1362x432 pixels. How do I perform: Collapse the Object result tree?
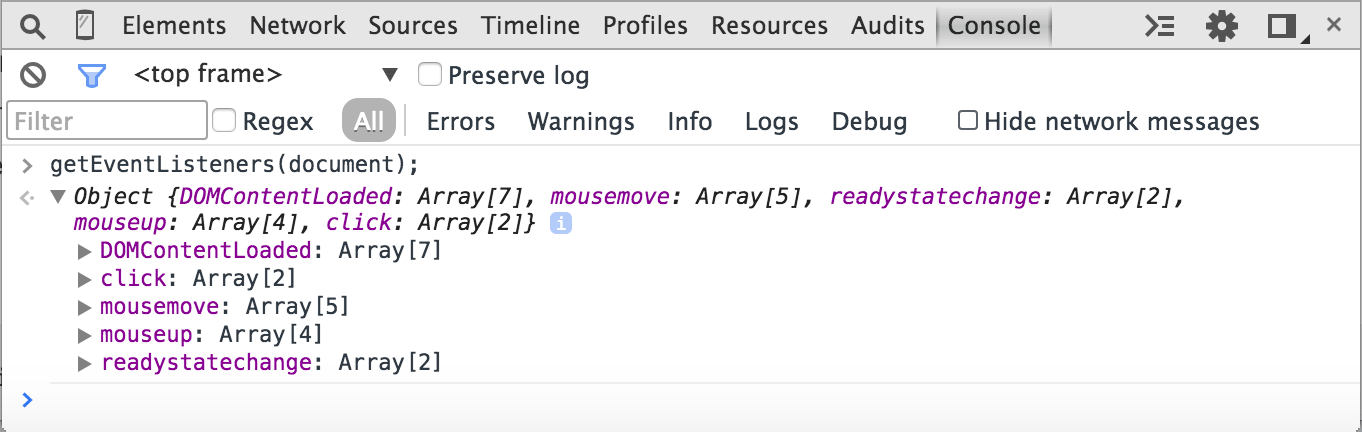[x=58, y=197]
